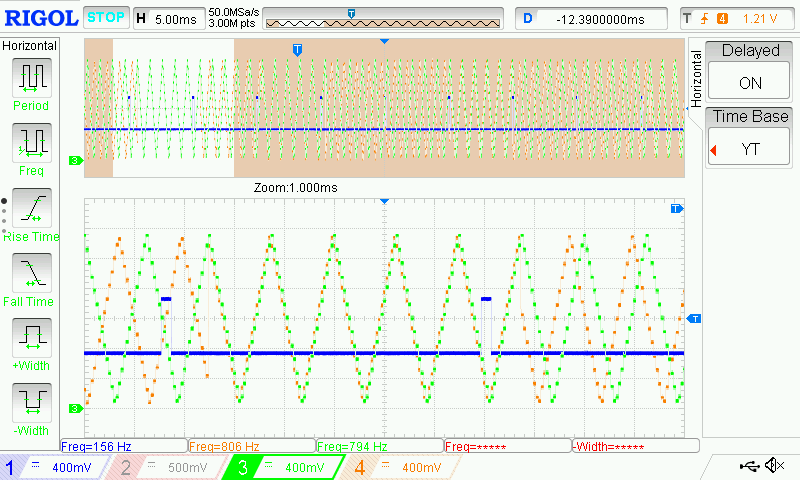
Task: Click the USB connection status icon
Action: click(x=749, y=465)
